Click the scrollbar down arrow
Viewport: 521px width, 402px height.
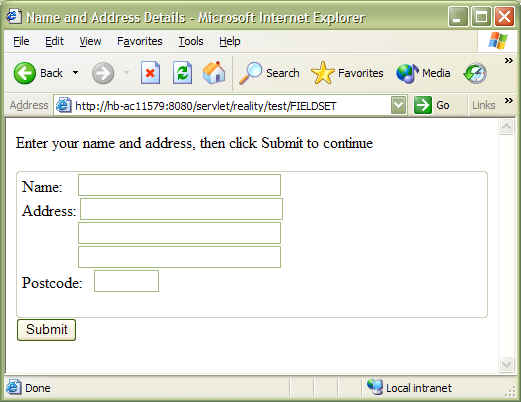click(x=506, y=364)
